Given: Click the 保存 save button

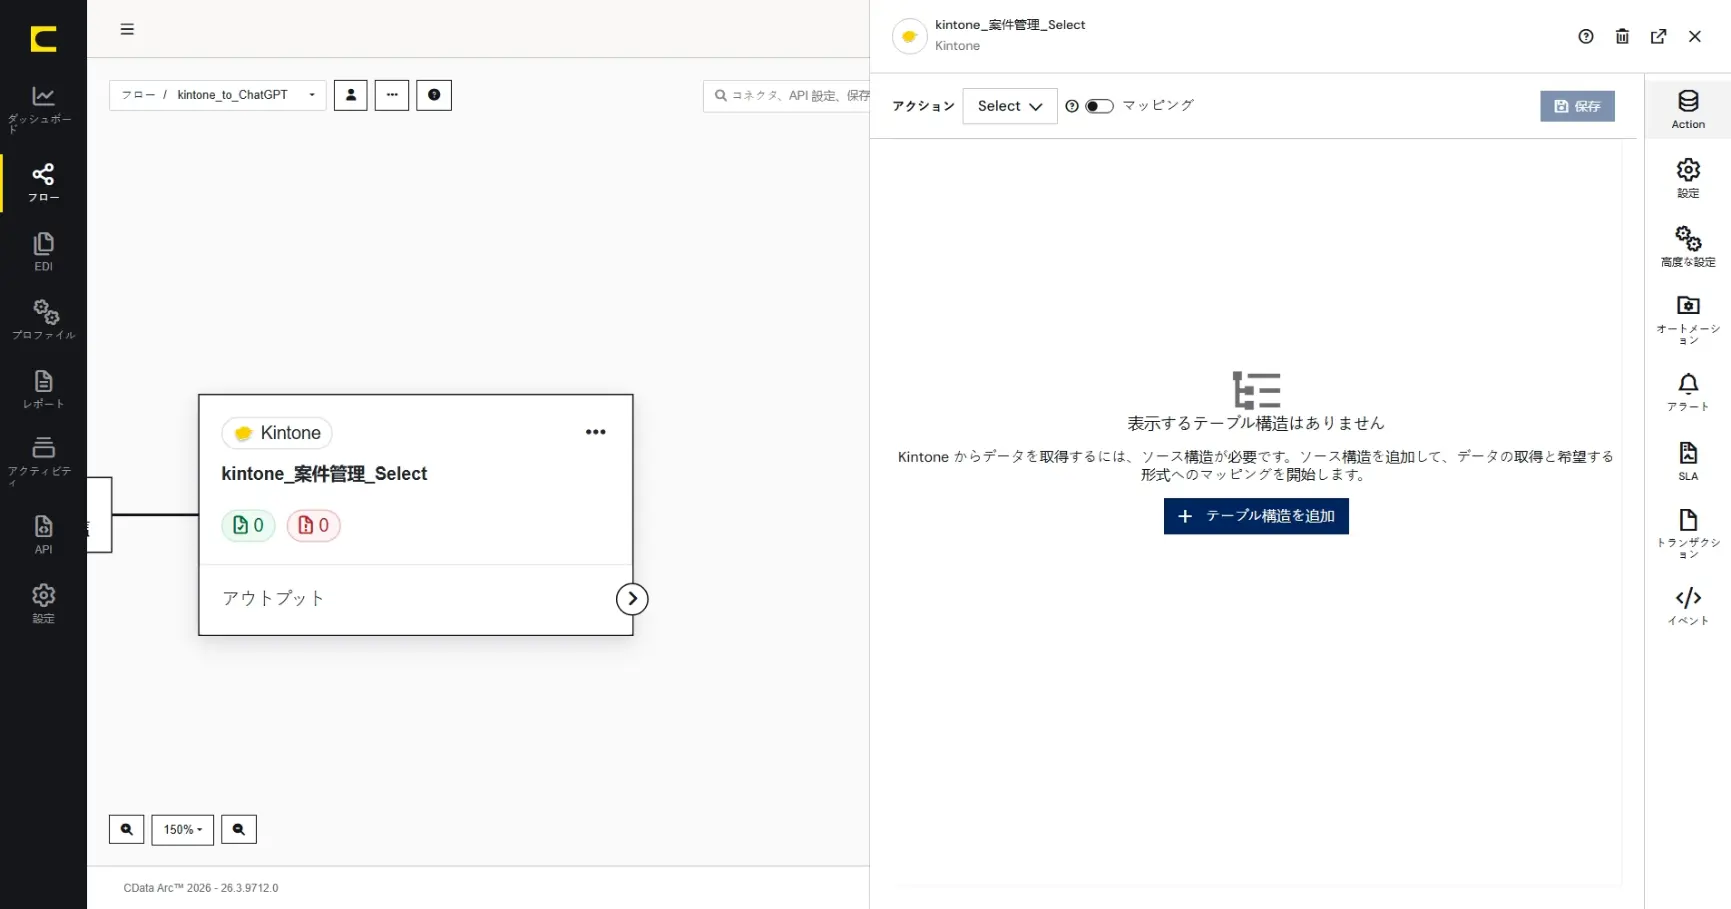Looking at the screenshot, I should [1577, 106].
